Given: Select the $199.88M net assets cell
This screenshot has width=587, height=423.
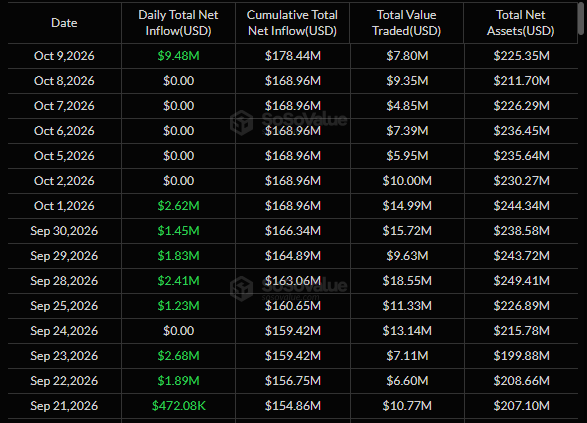Looking at the screenshot, I should [521, 356].
